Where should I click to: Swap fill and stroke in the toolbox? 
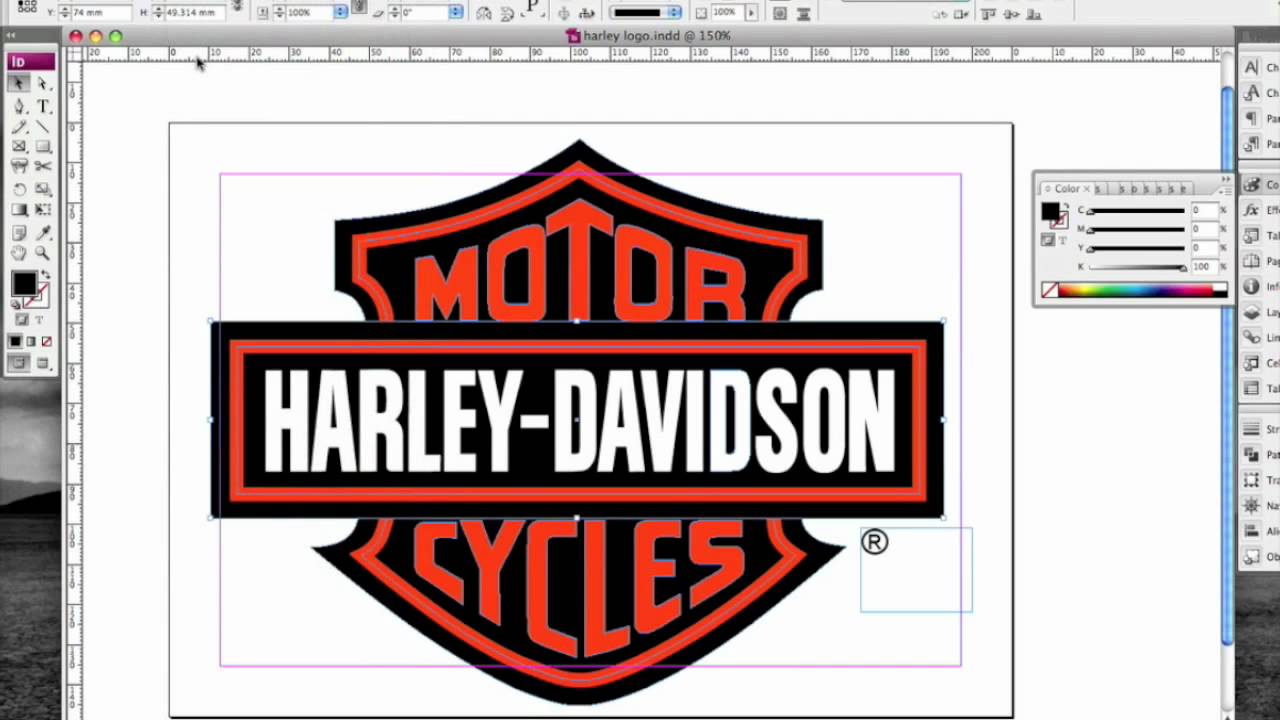click(44, 275)
